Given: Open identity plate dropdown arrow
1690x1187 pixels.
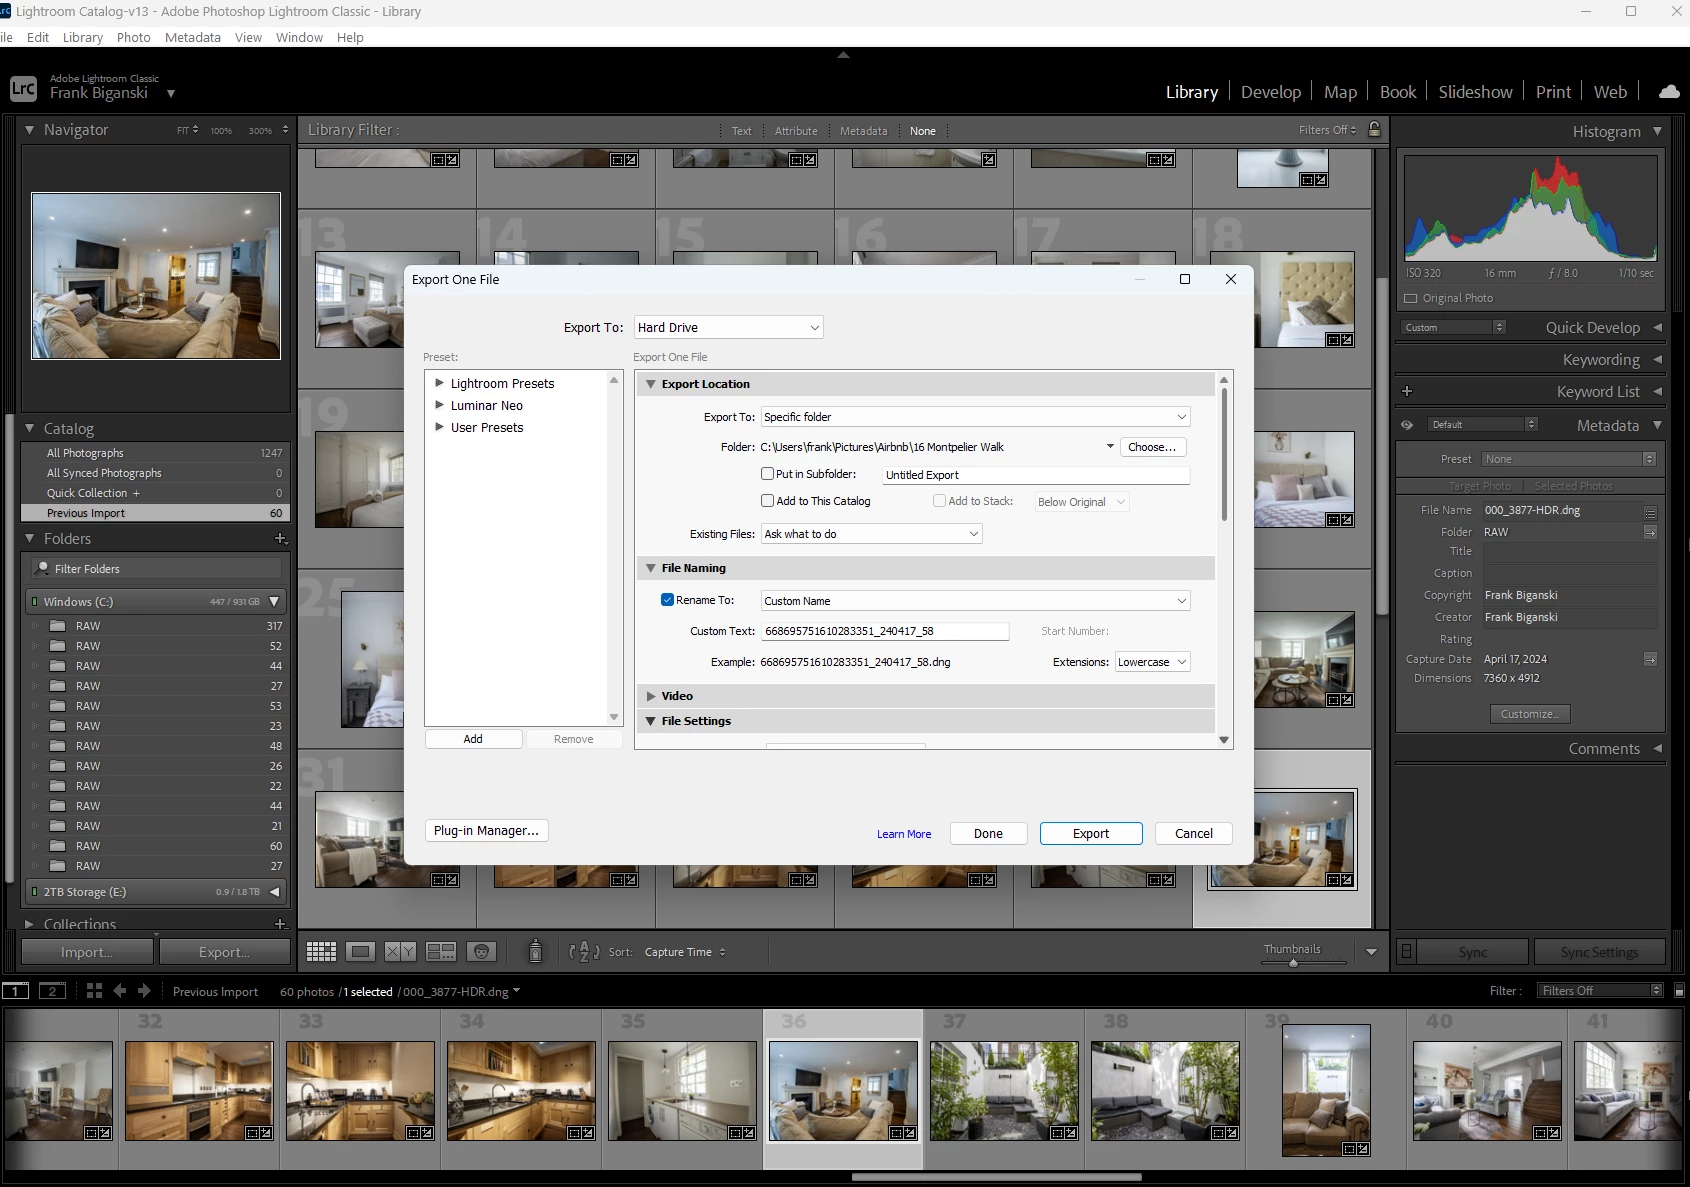Looking at the screenshot, I should (x=171, y=93).
